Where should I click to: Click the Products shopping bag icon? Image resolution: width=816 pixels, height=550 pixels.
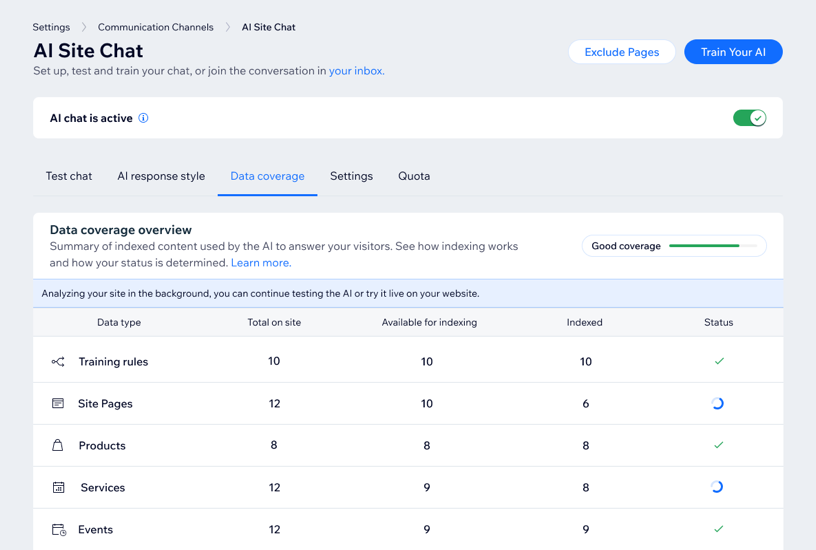click(58, 446)
